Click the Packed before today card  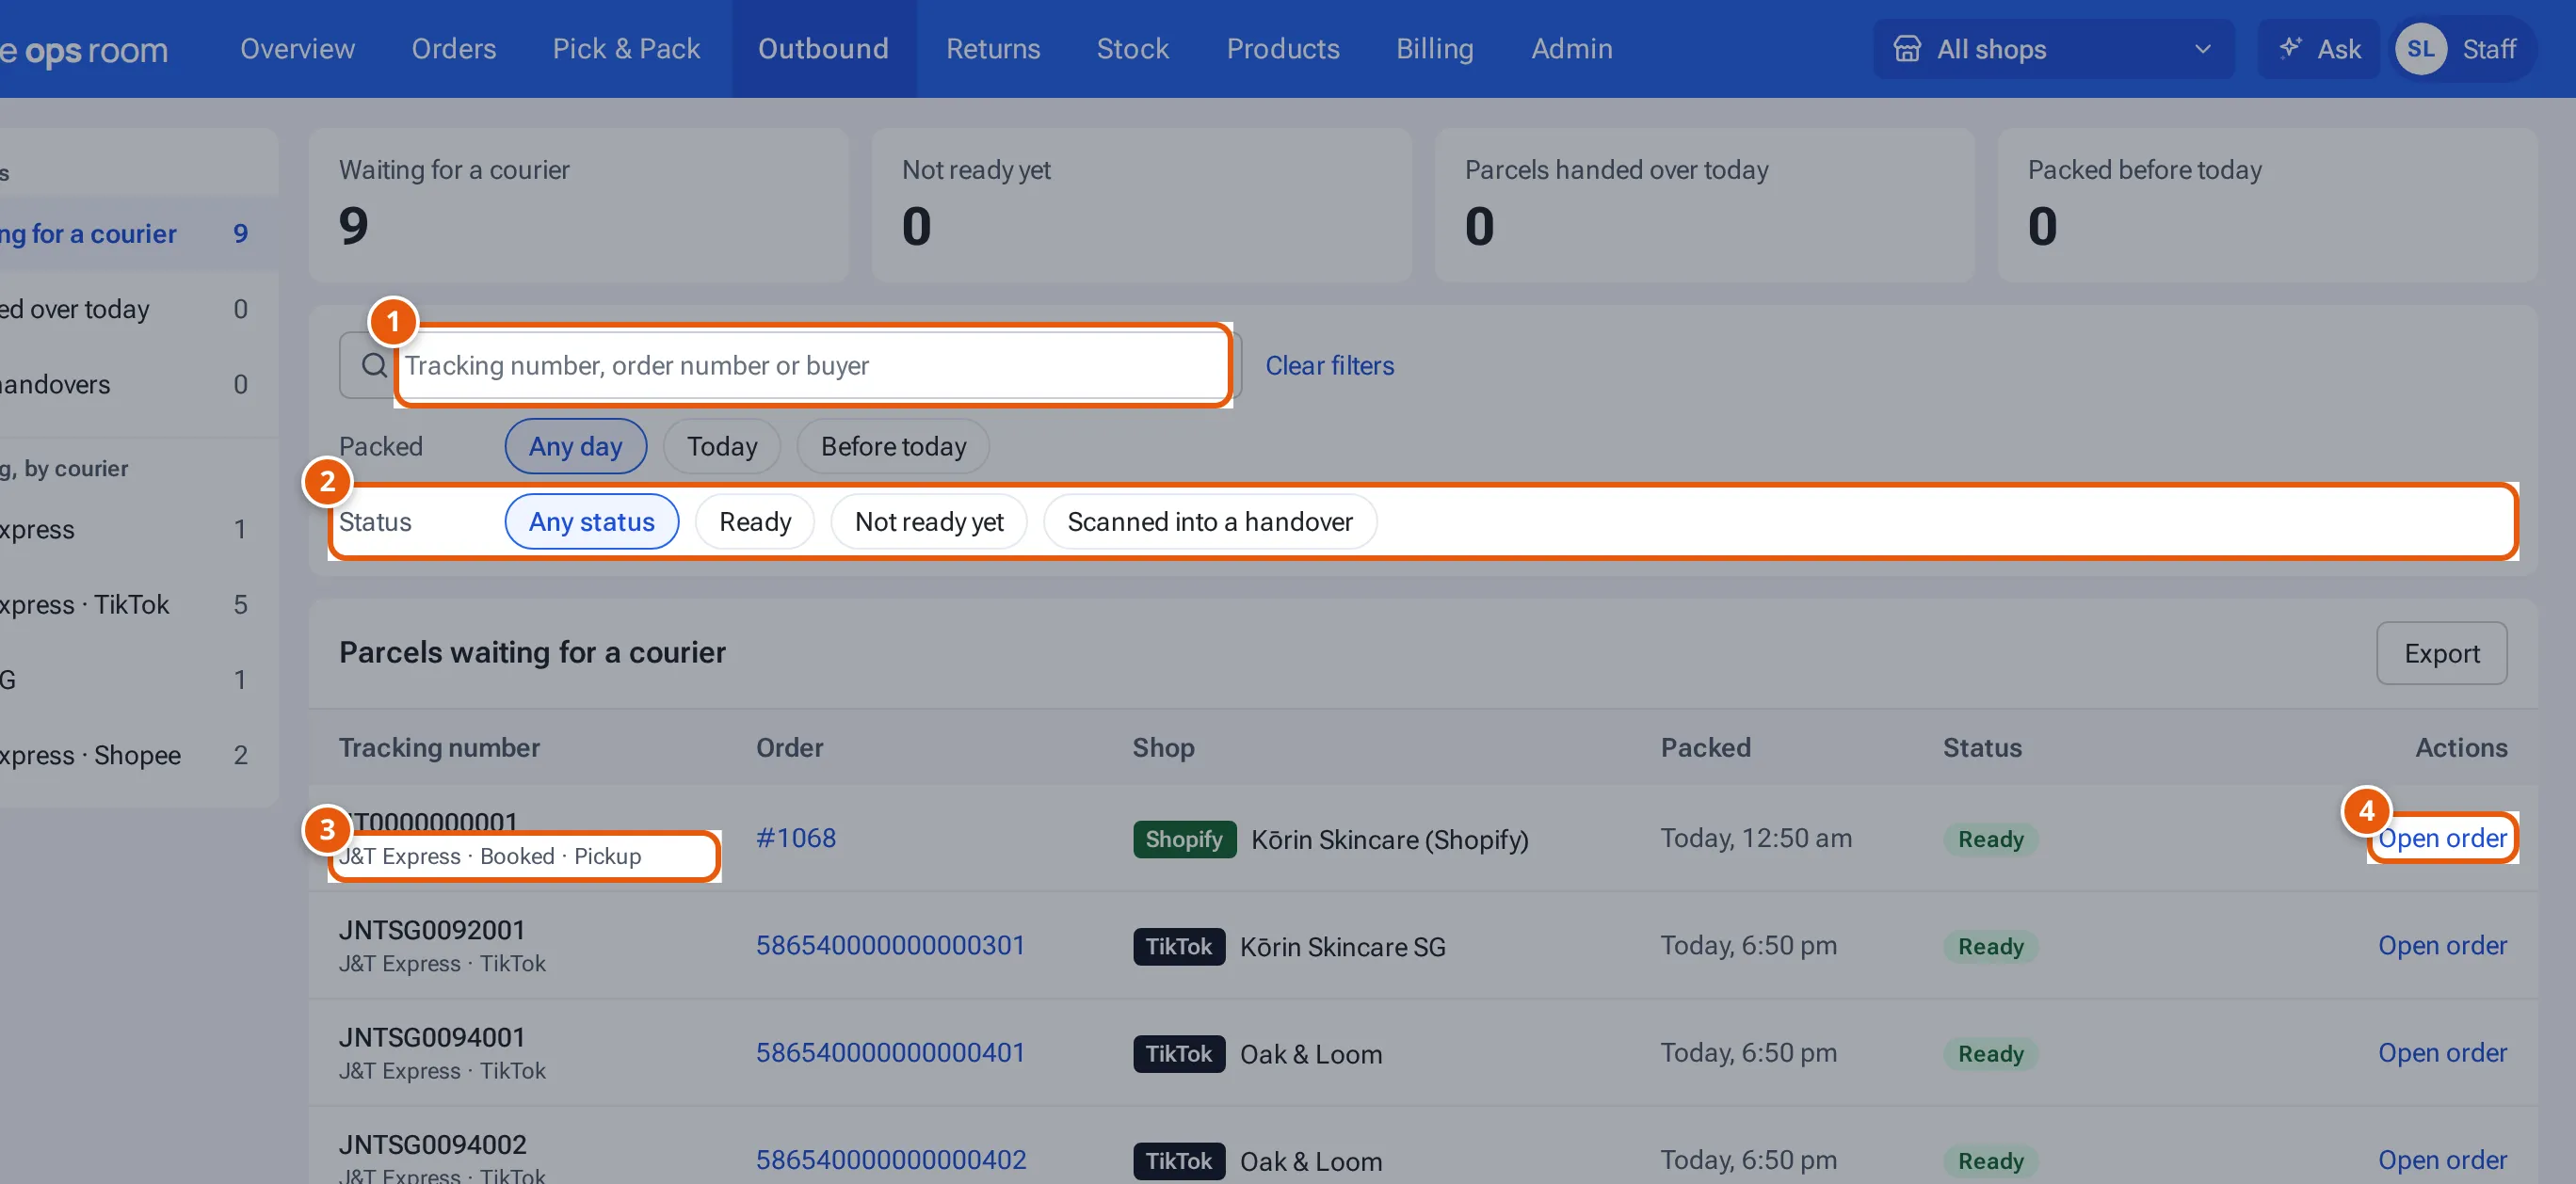pyautogui.click(x=2267, y=205)
